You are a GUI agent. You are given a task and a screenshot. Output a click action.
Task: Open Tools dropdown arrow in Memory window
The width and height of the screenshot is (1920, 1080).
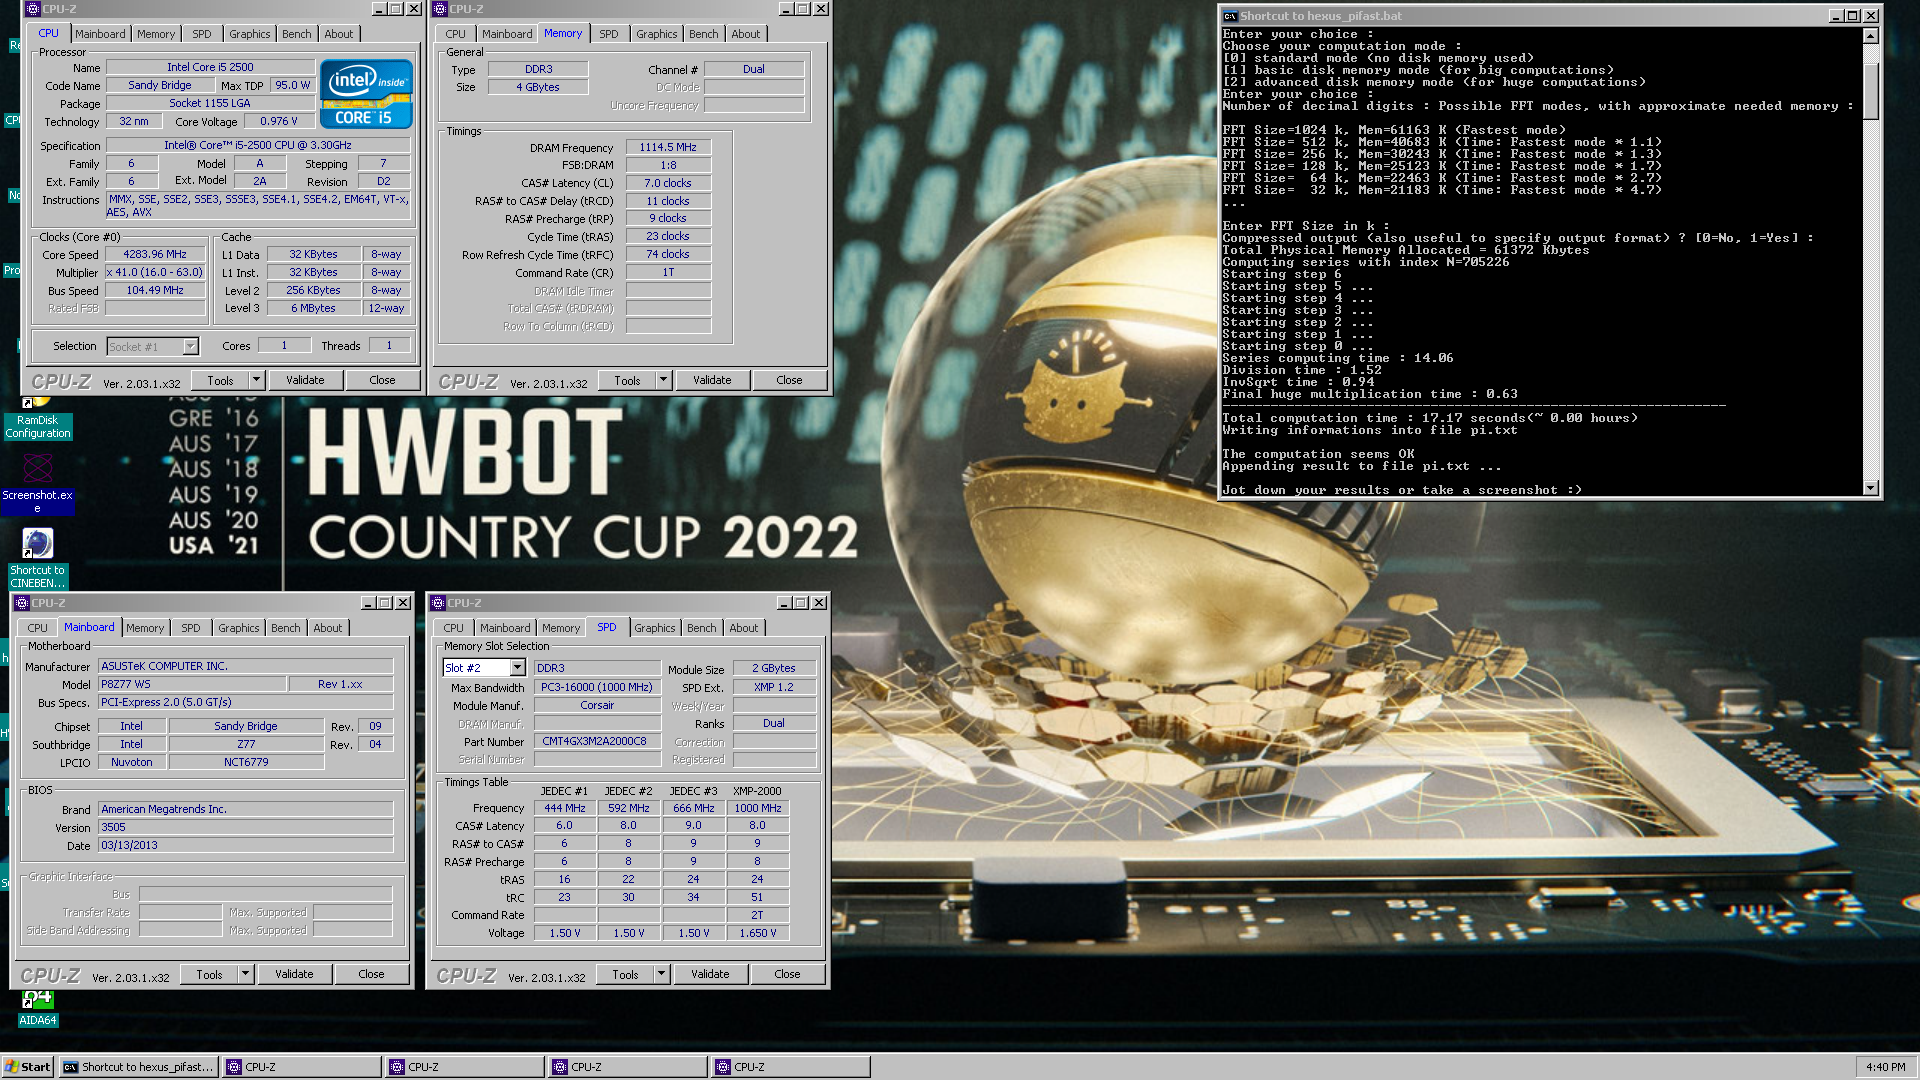pyautogui.click(x=663, y=380)
